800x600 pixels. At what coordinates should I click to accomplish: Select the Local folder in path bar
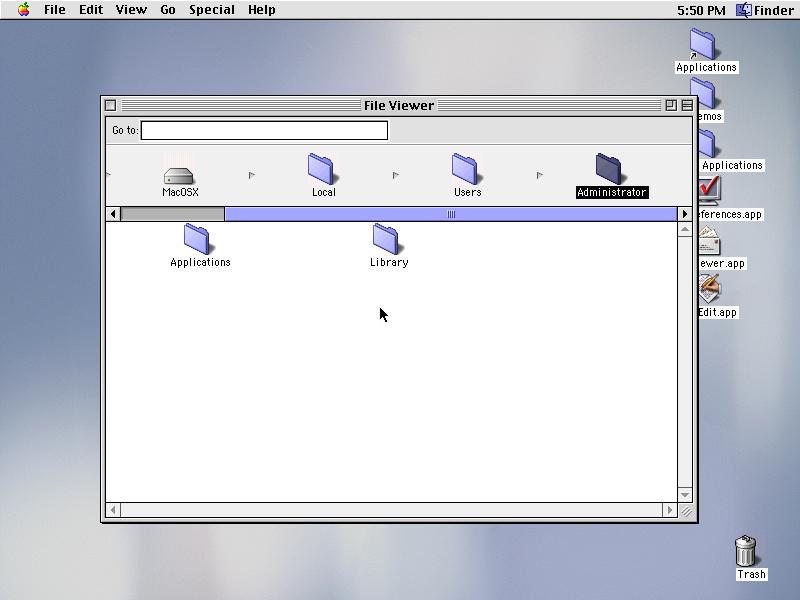point(322,169)
